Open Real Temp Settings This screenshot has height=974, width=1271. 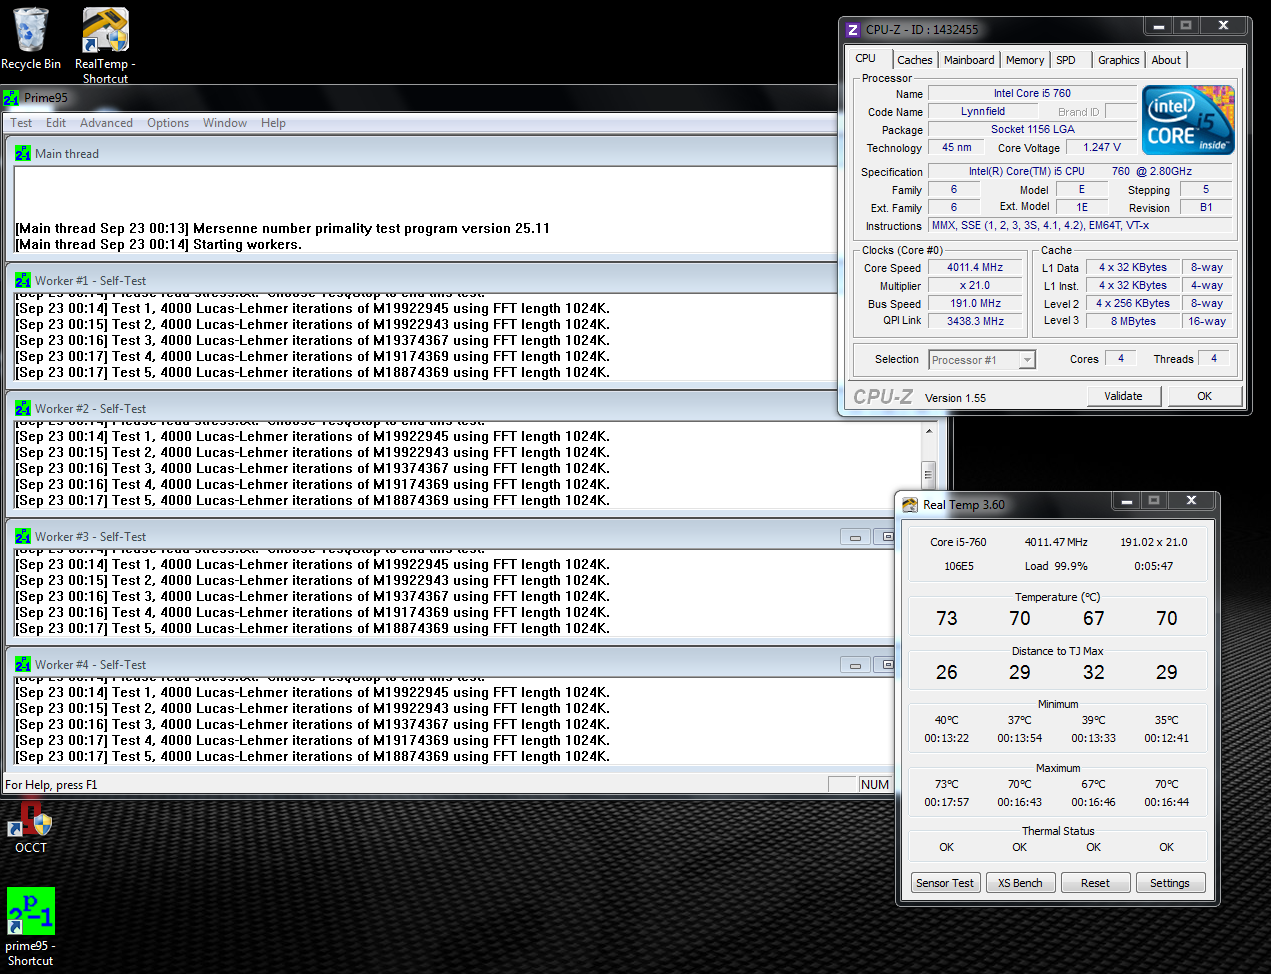(1170, 882)
